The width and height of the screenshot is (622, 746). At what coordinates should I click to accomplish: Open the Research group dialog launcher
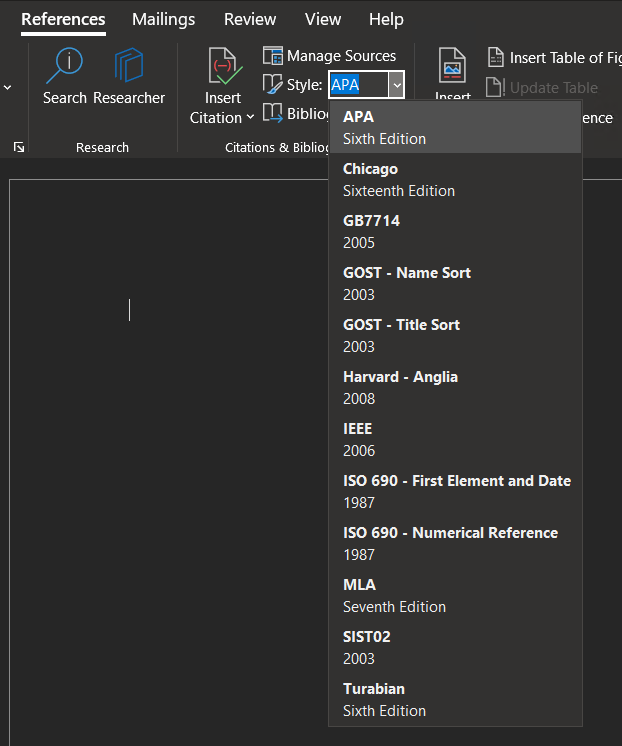click(x=19, y=147)
